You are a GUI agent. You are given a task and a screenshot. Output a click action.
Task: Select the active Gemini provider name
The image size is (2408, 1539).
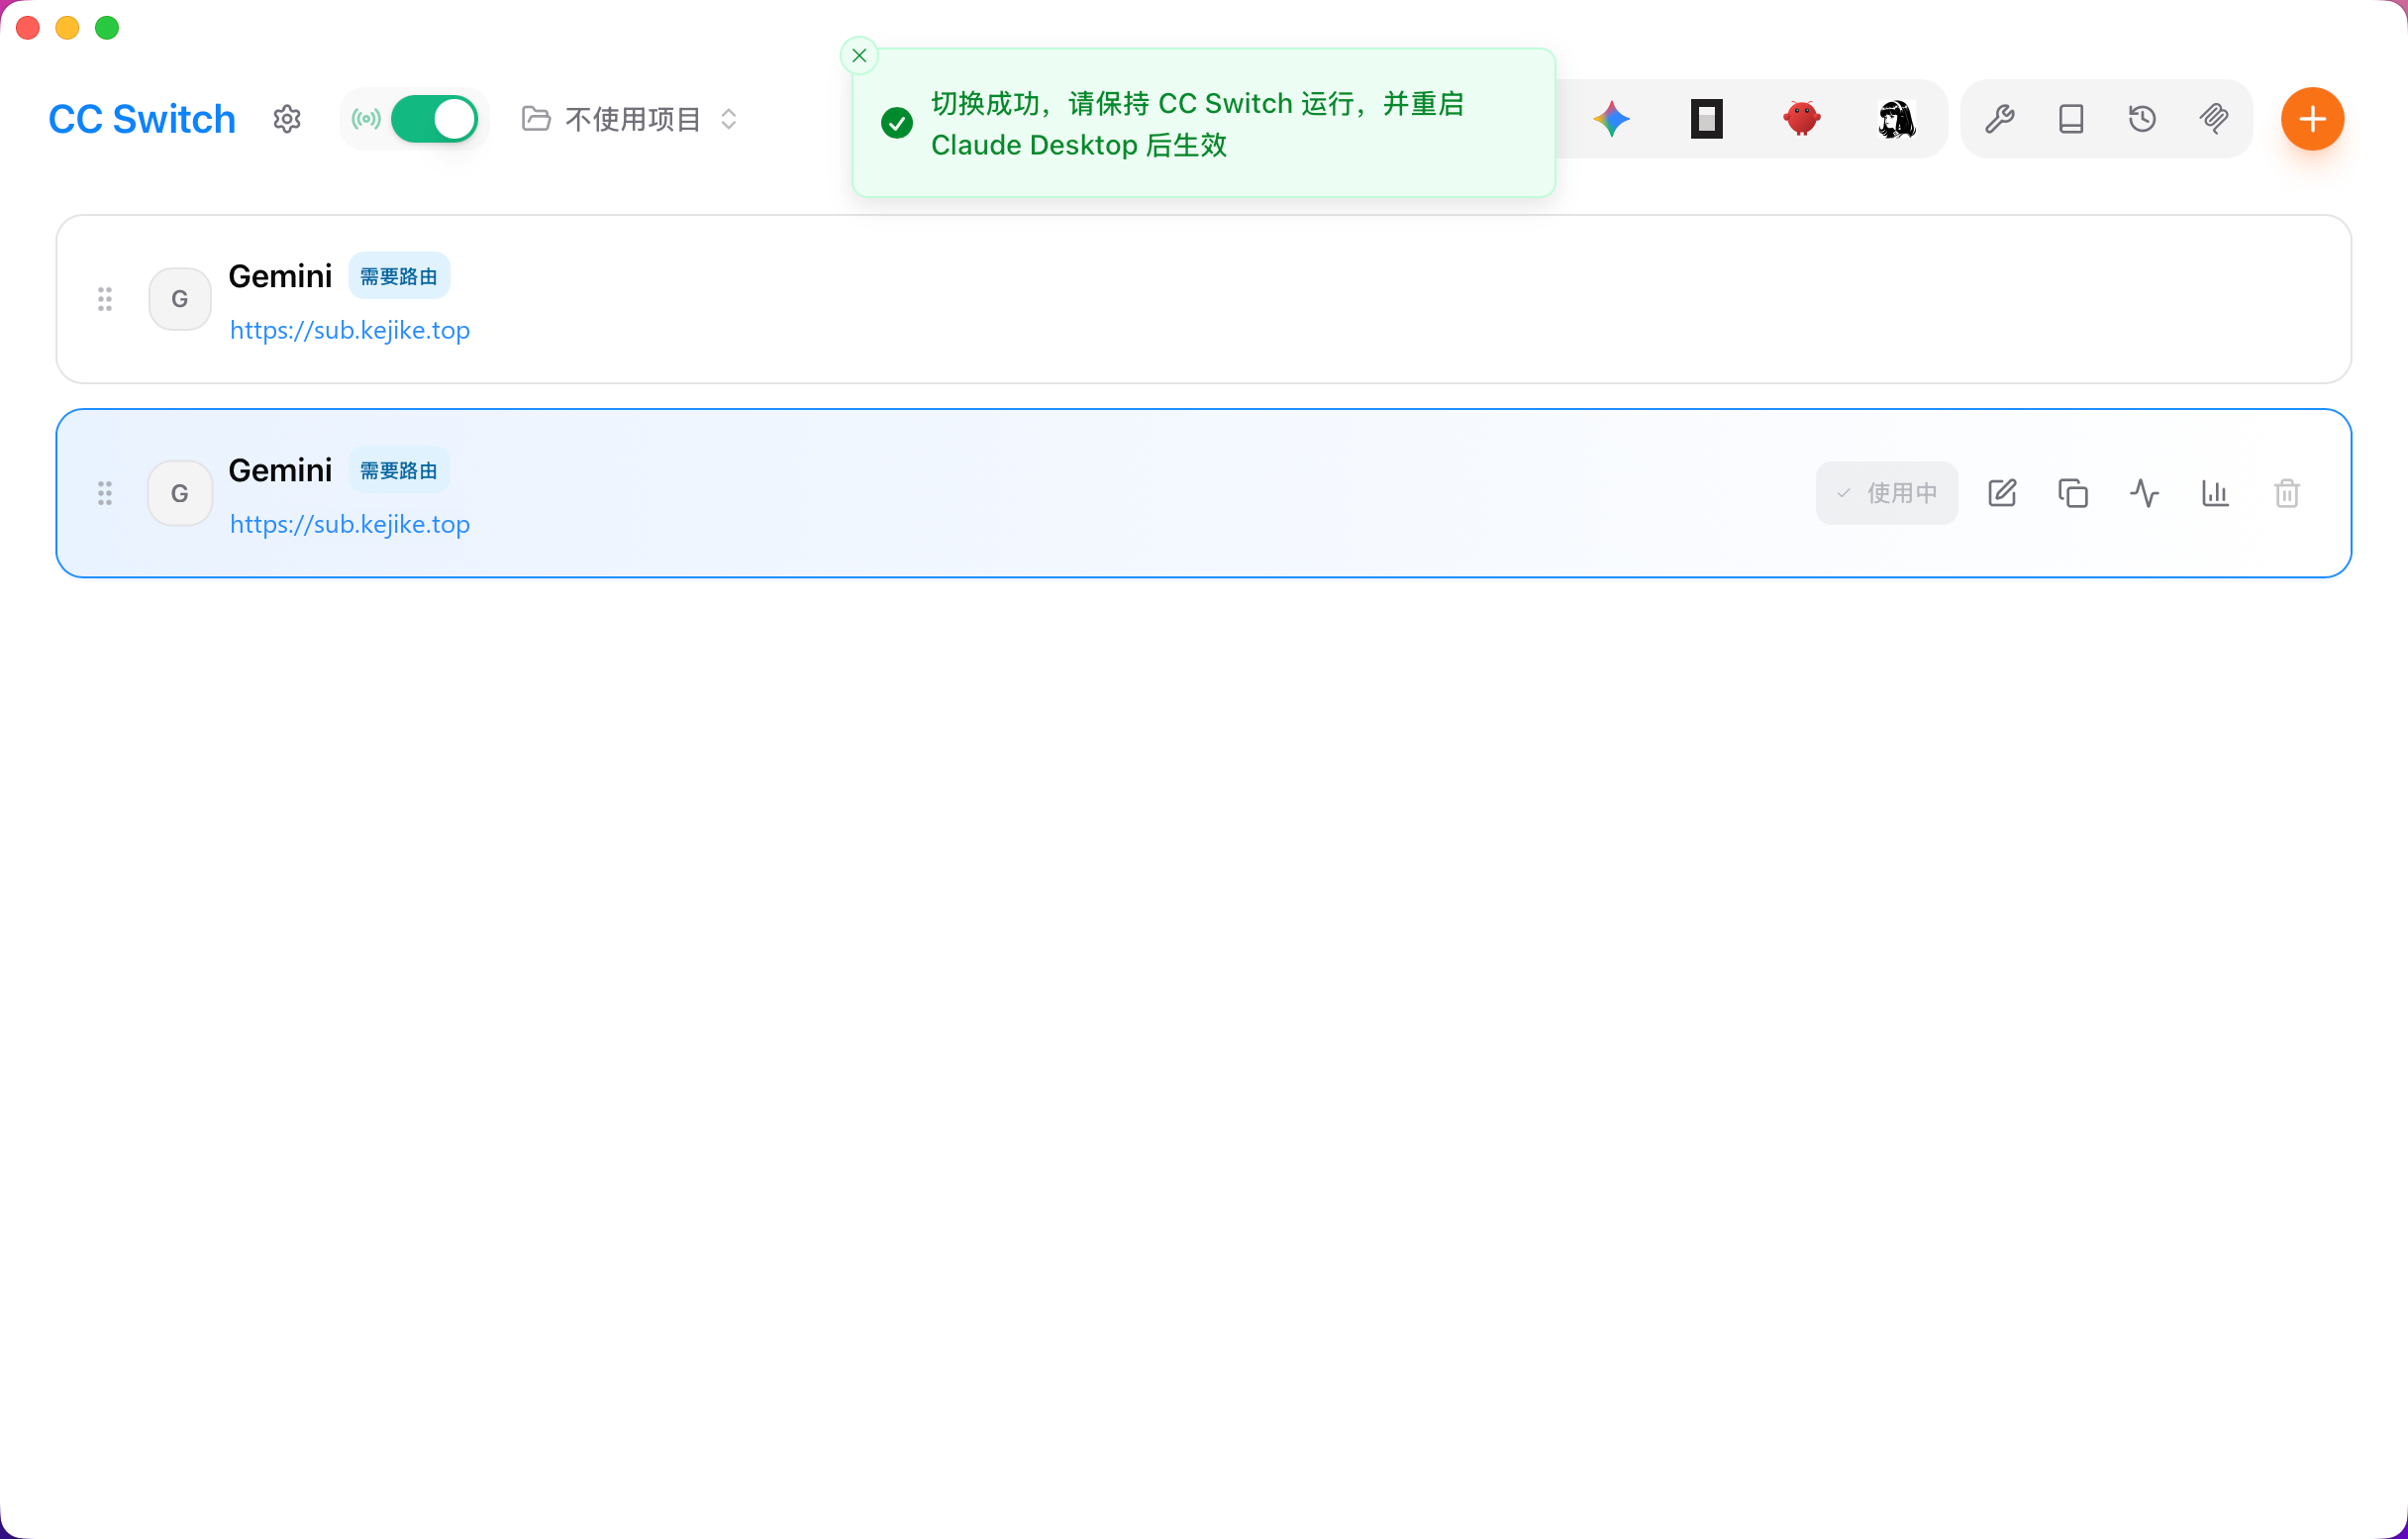pos(280,470)
